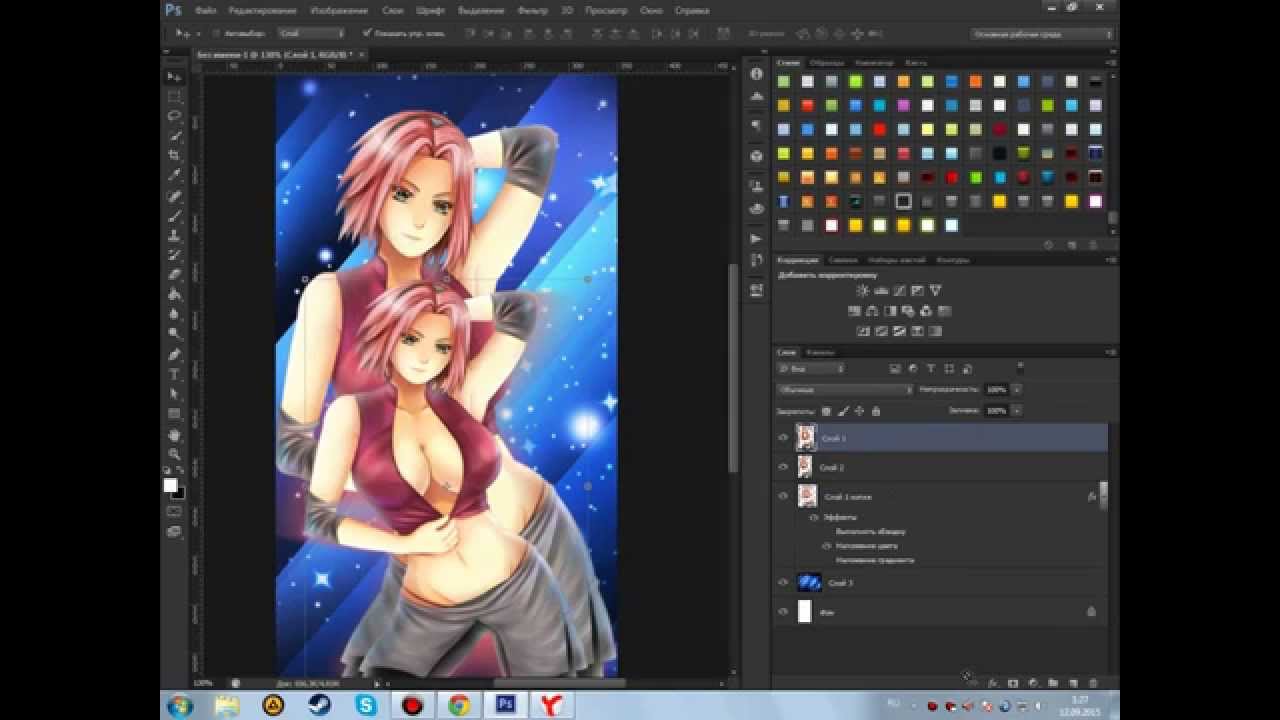Delete layer using the trash icon
The image size is (1280, 720).
coord(1093,683)
